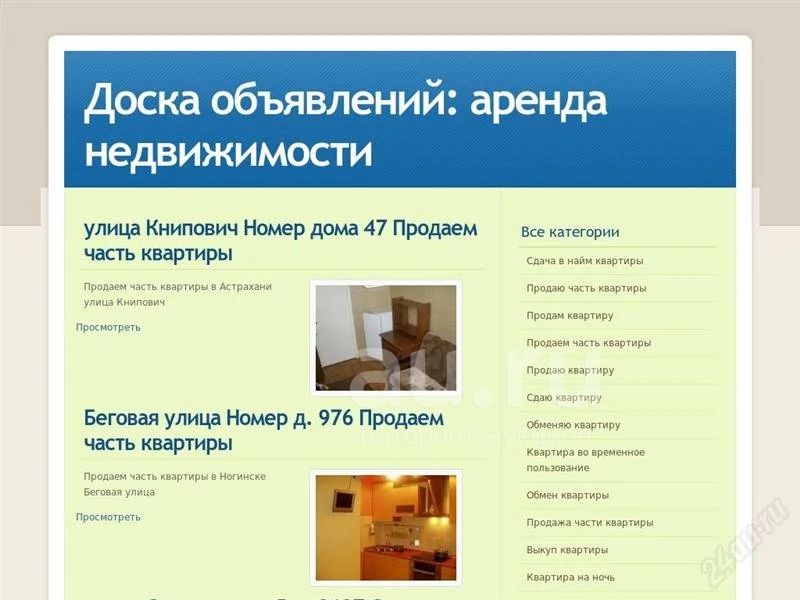This screenshot has height=600, width=800.
Task: Select category 'Продаю часть квартиры'
Action: pyautogui.click(x=586, y=288)
